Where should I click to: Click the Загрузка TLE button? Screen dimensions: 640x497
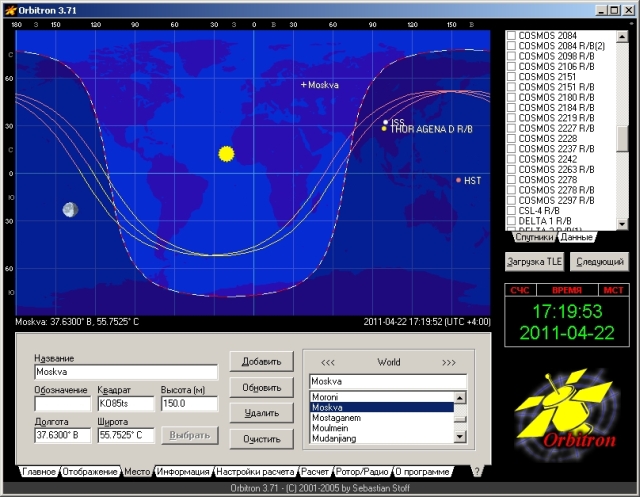click(x=534, y=262)
